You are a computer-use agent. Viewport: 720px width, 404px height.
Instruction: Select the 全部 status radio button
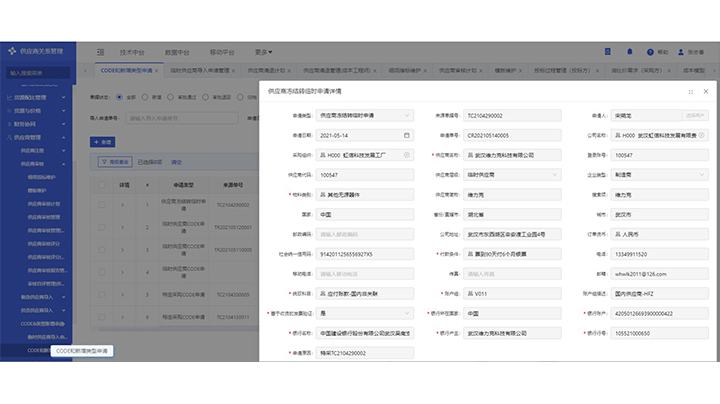pos(122,97)
